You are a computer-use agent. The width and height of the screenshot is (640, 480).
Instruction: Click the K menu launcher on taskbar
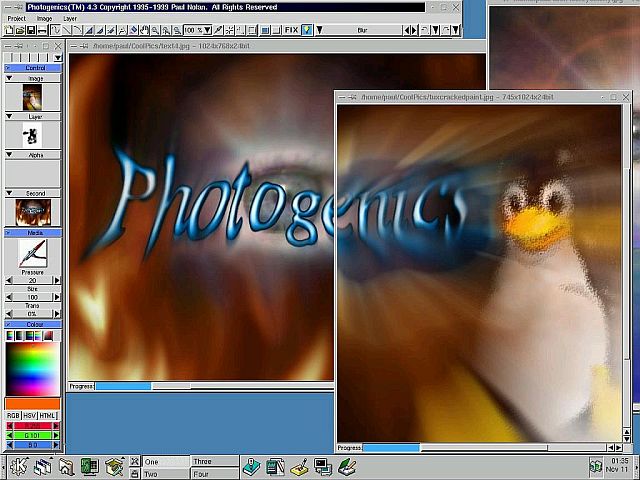pos(18,466)
